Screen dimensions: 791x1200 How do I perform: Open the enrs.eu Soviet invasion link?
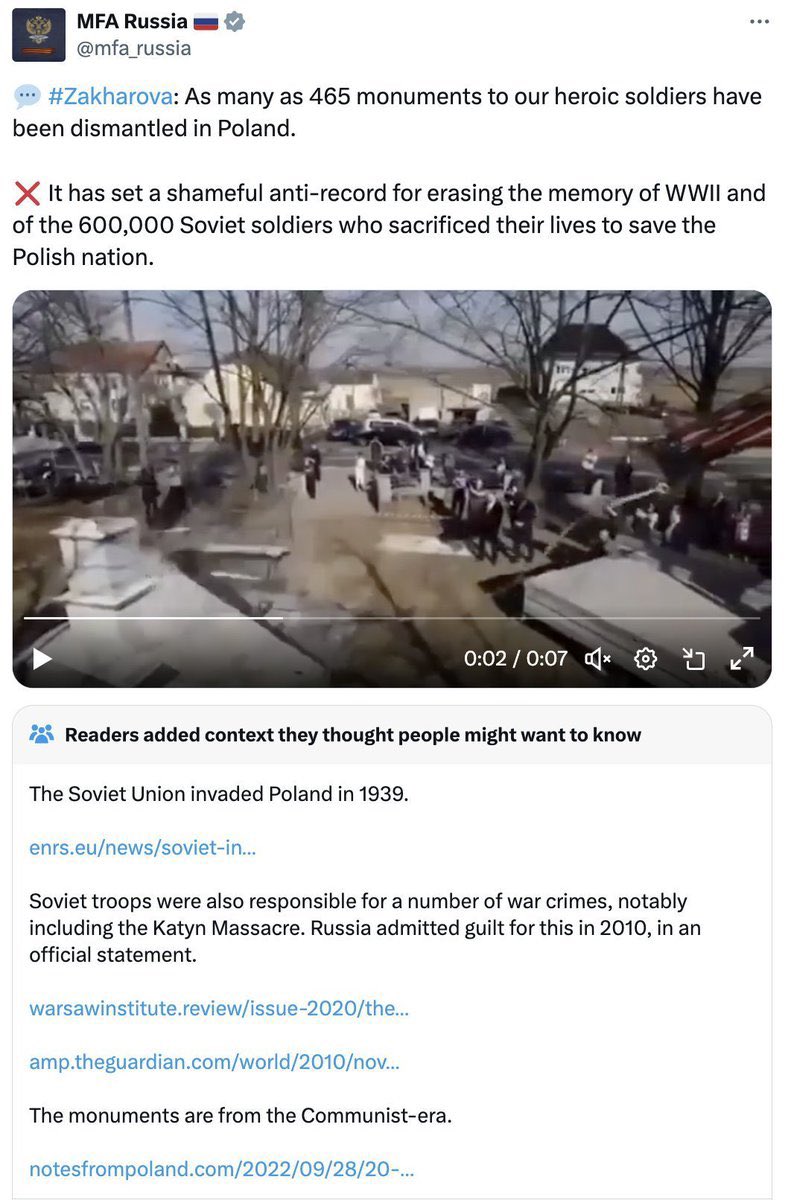(x=143, y=848)
